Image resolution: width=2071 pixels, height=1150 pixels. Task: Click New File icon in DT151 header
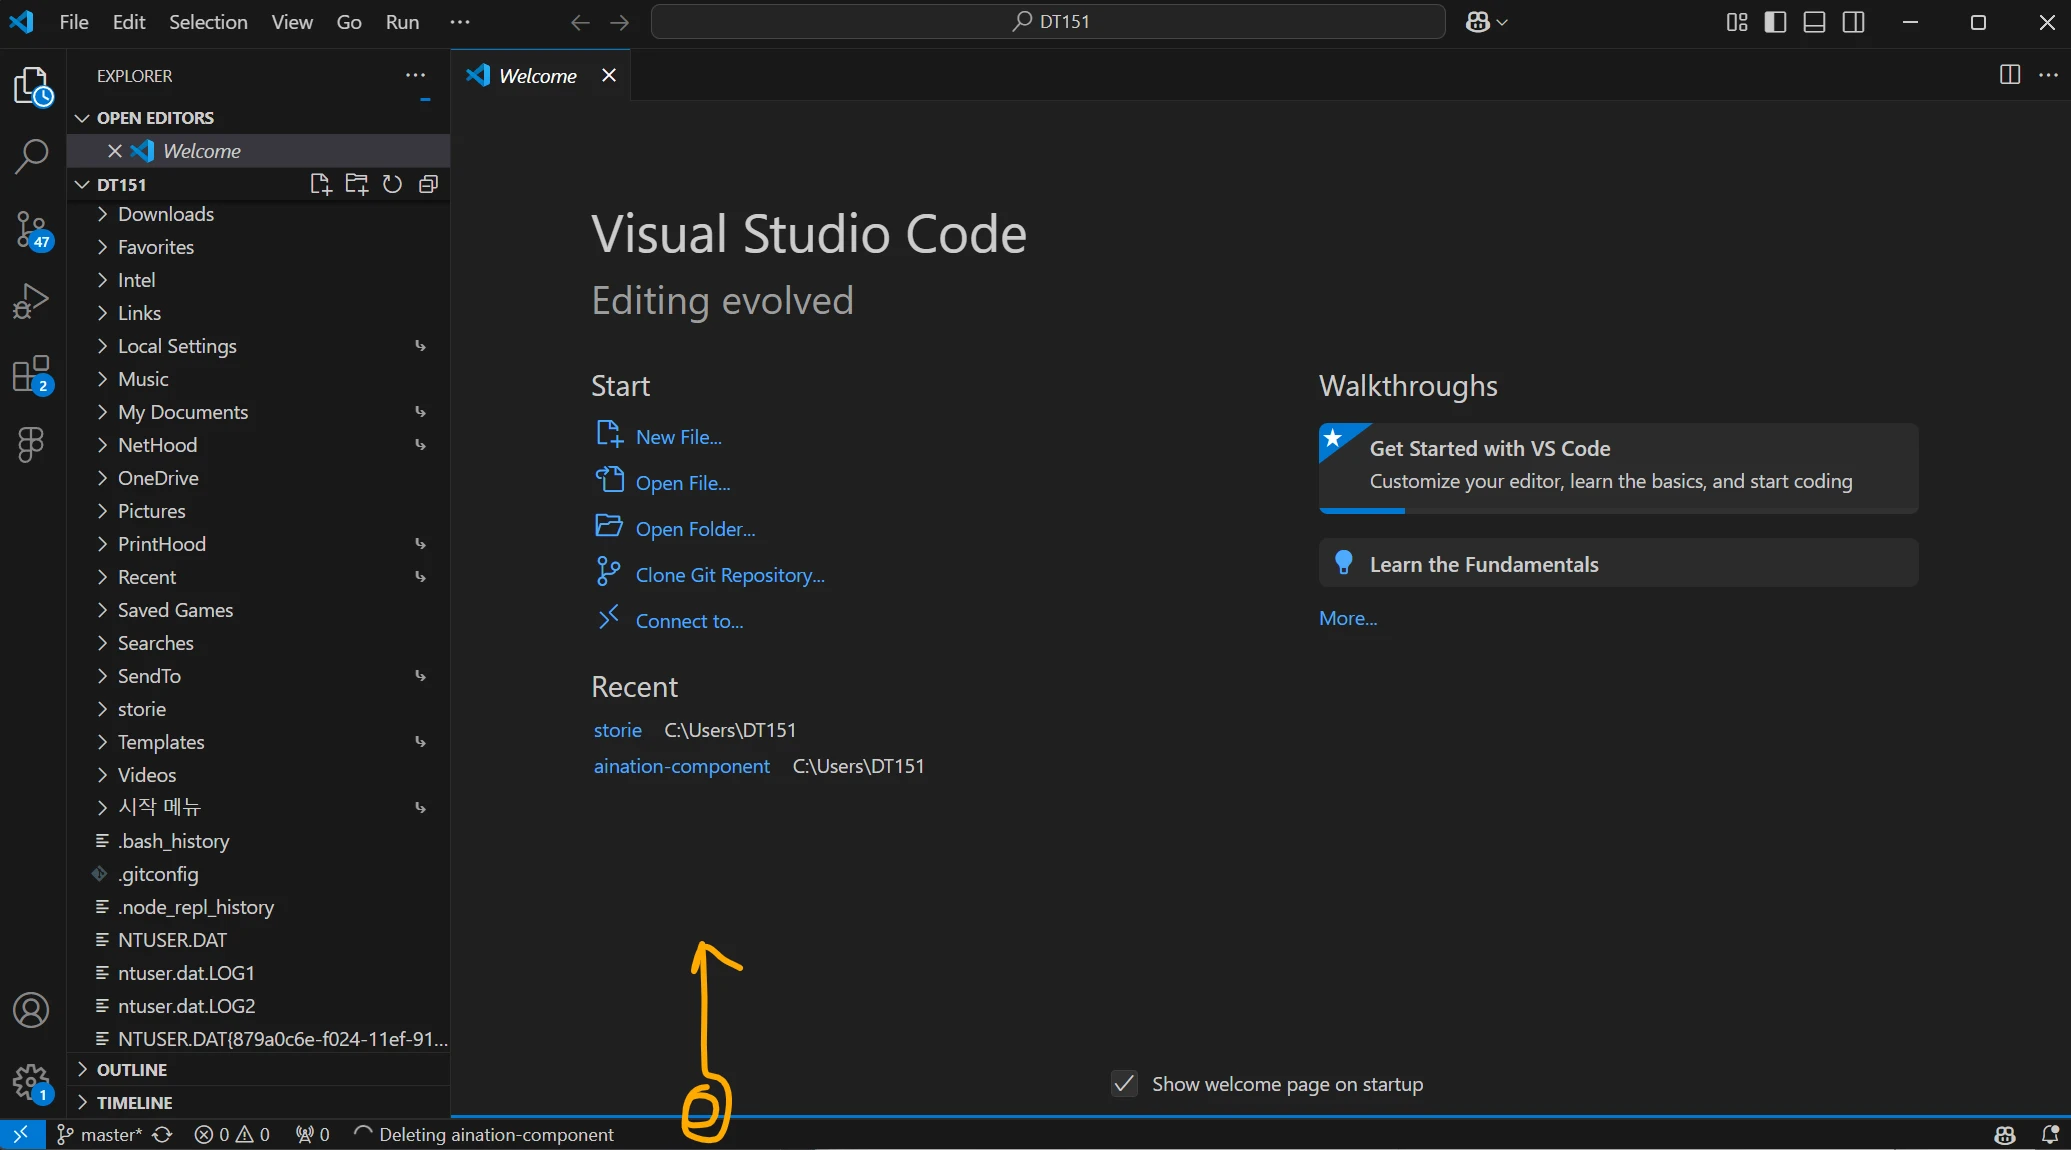(x=320, y=184)
